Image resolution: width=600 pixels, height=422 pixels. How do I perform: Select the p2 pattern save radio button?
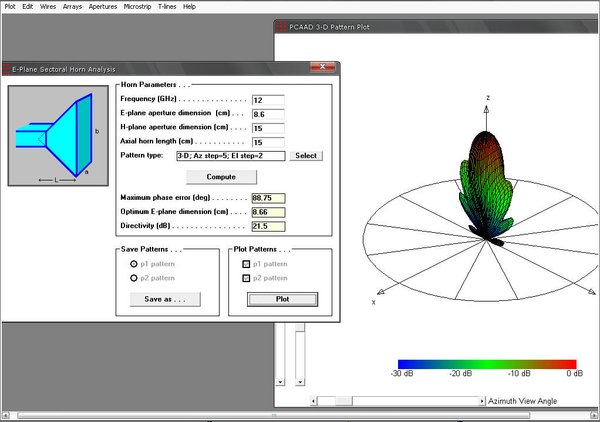[134, 278]
